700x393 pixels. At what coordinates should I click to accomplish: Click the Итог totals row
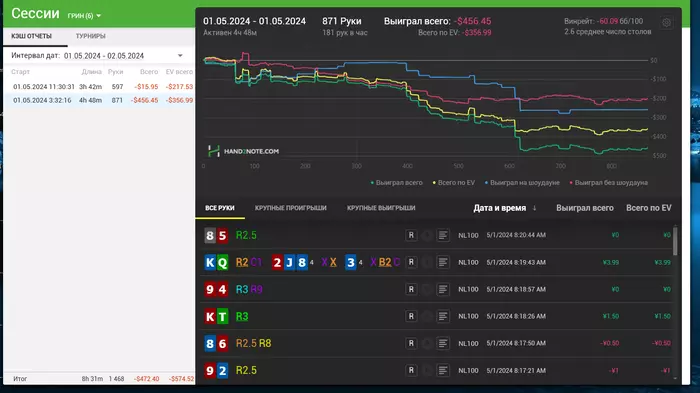tap(99, 379)
